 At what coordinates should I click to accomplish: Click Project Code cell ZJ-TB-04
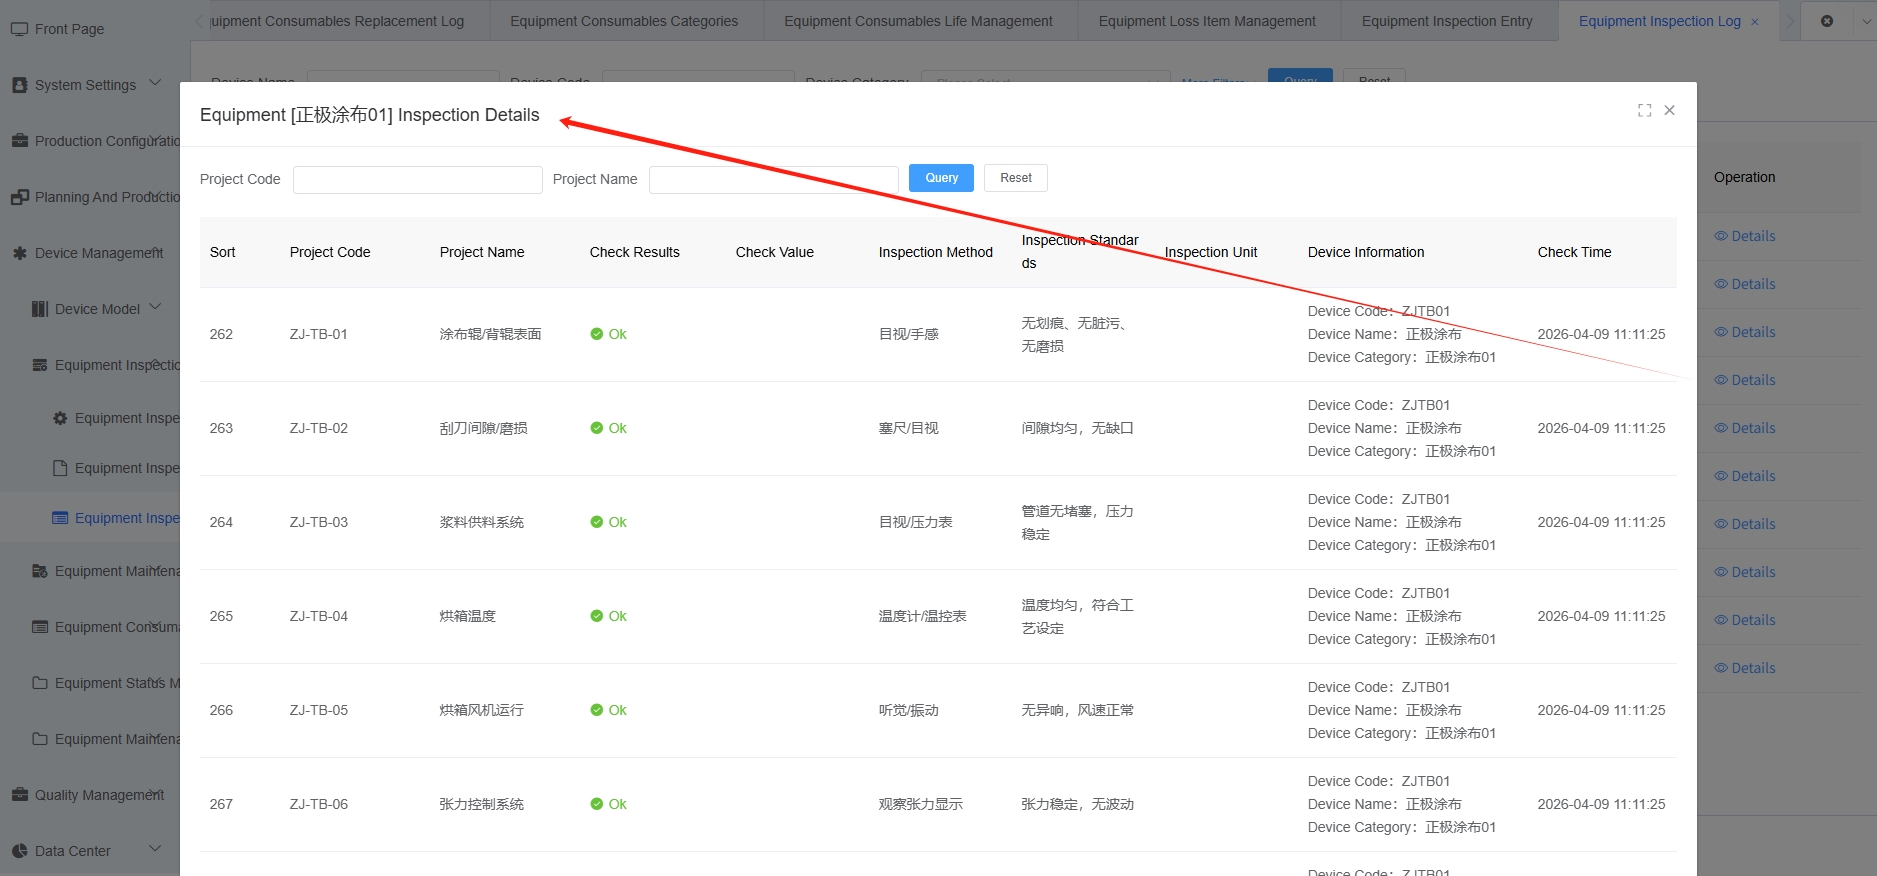319,616
